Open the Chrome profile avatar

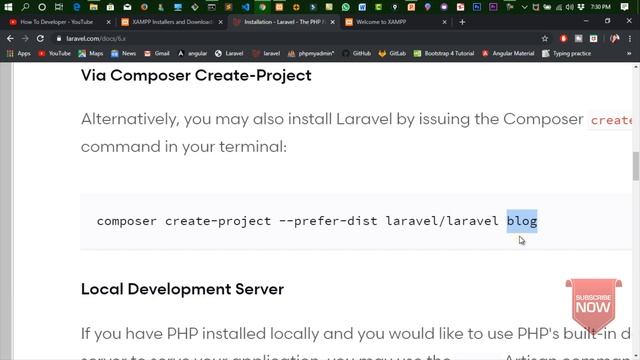point(614,38)
